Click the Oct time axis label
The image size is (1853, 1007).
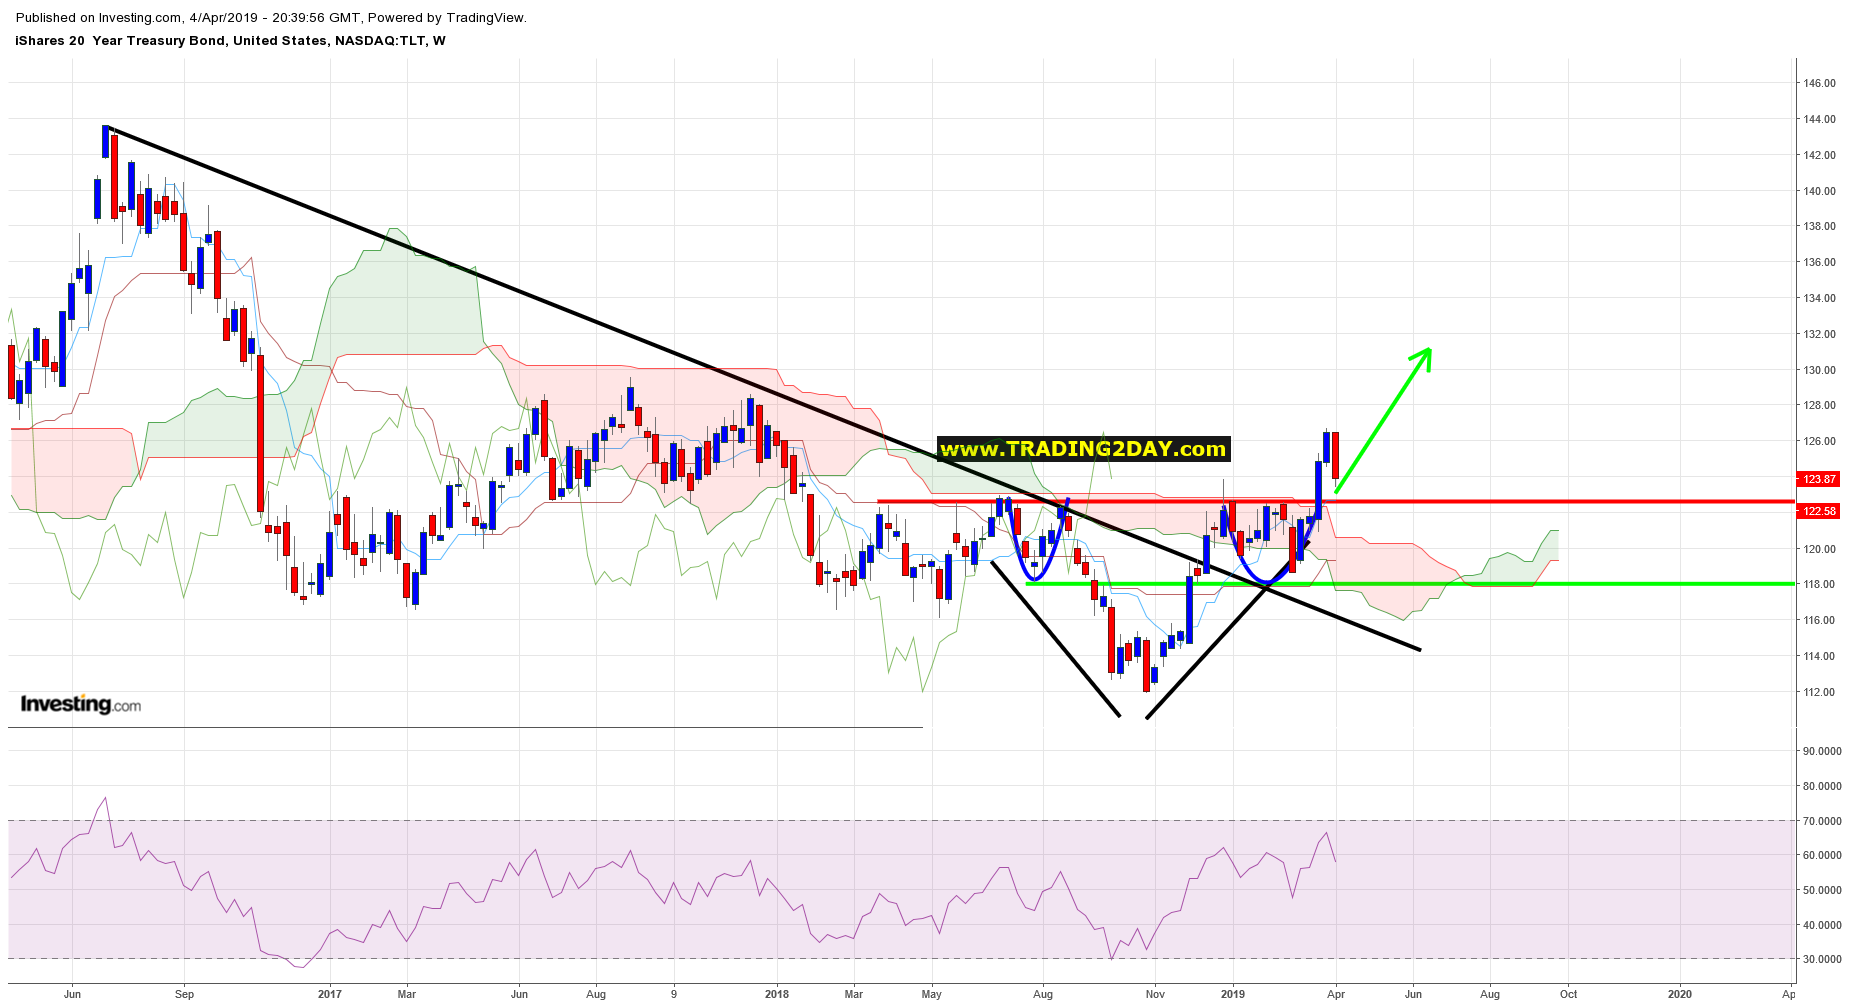(x=1568, y=994)
